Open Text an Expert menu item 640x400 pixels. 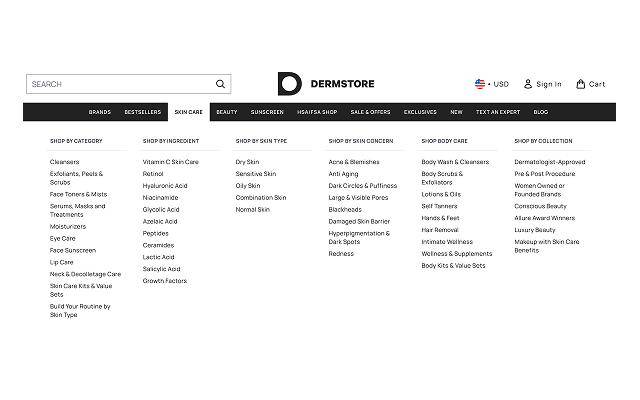[x=498, y=112]
